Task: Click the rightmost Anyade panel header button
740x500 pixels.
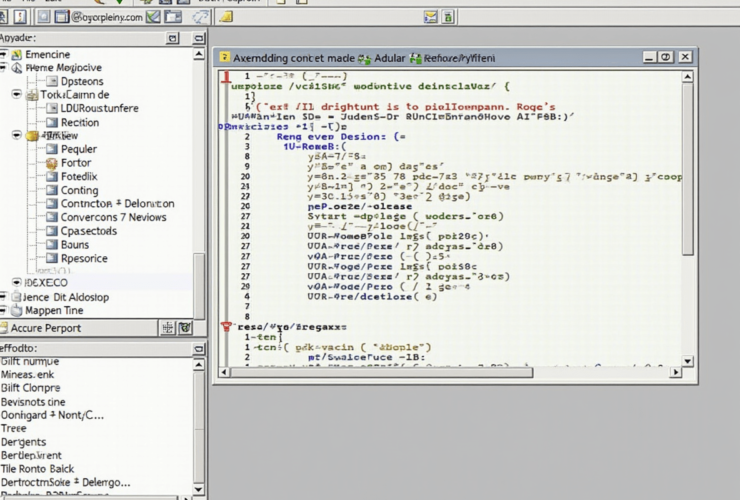Action: tap(199, 38)
